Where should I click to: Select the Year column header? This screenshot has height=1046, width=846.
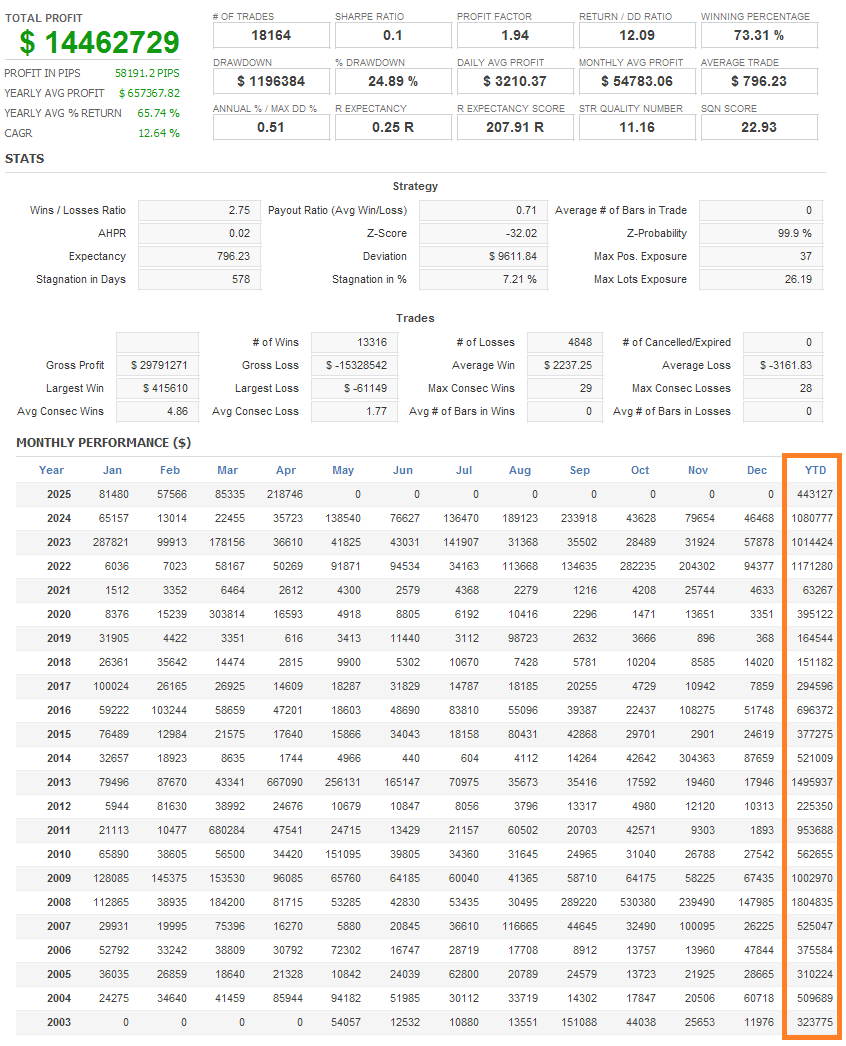pyautogui.click(x=51, y=470)
